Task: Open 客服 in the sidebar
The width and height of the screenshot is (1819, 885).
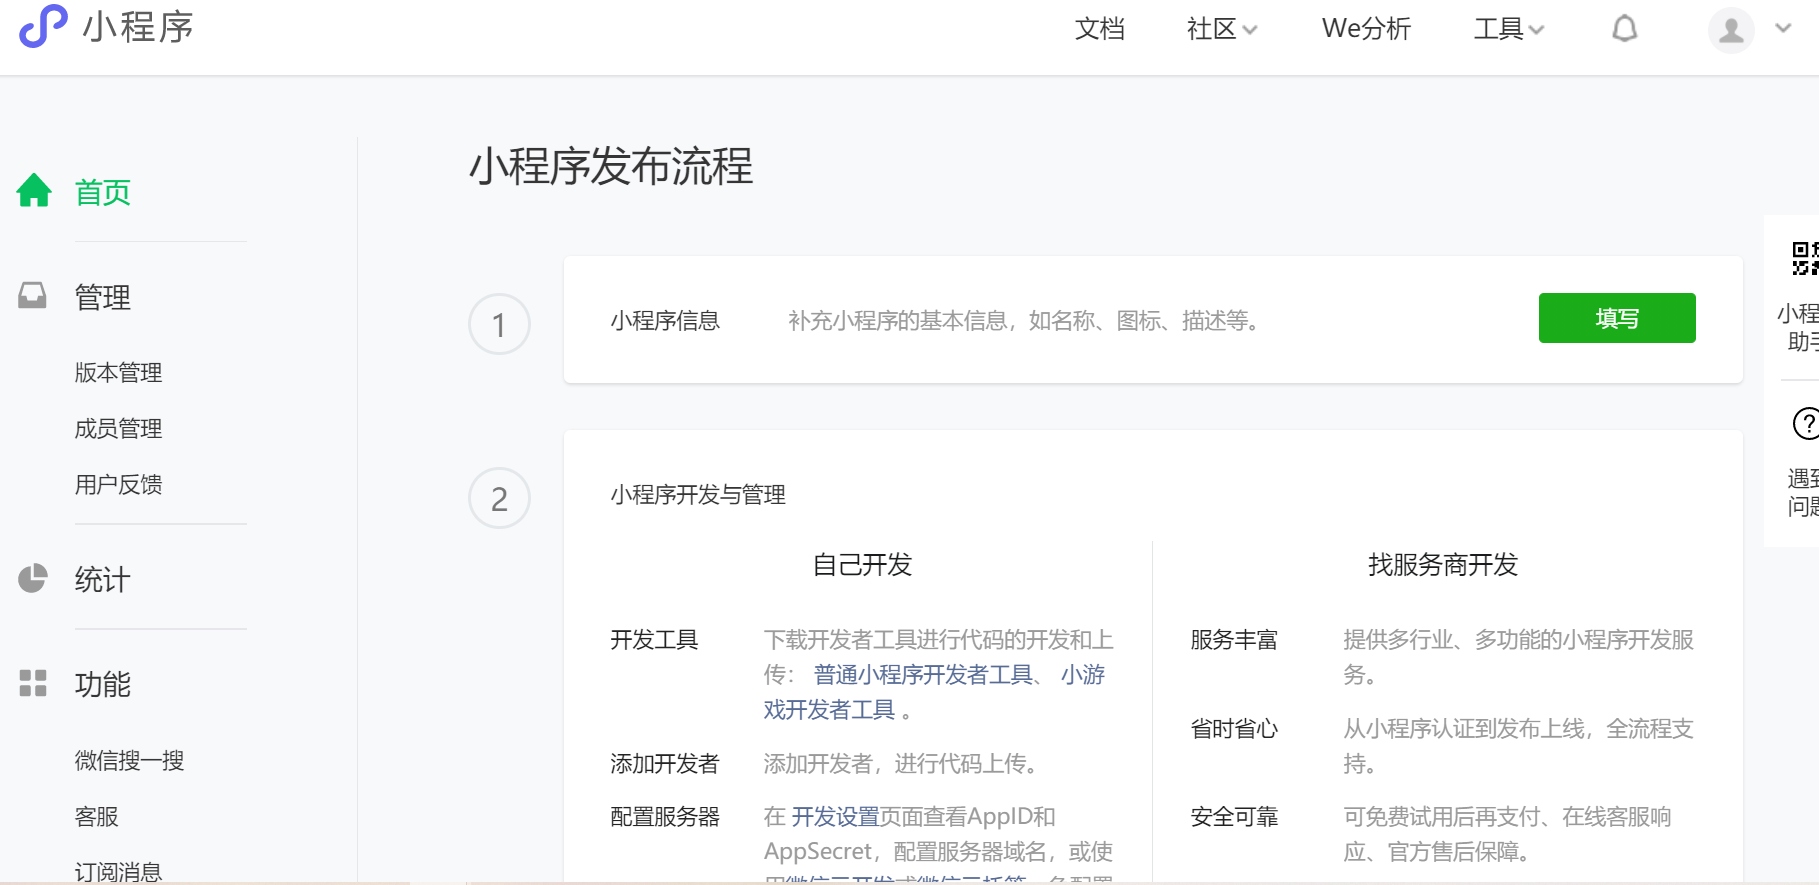Action: pyautogui.click(x=97, y=817)
